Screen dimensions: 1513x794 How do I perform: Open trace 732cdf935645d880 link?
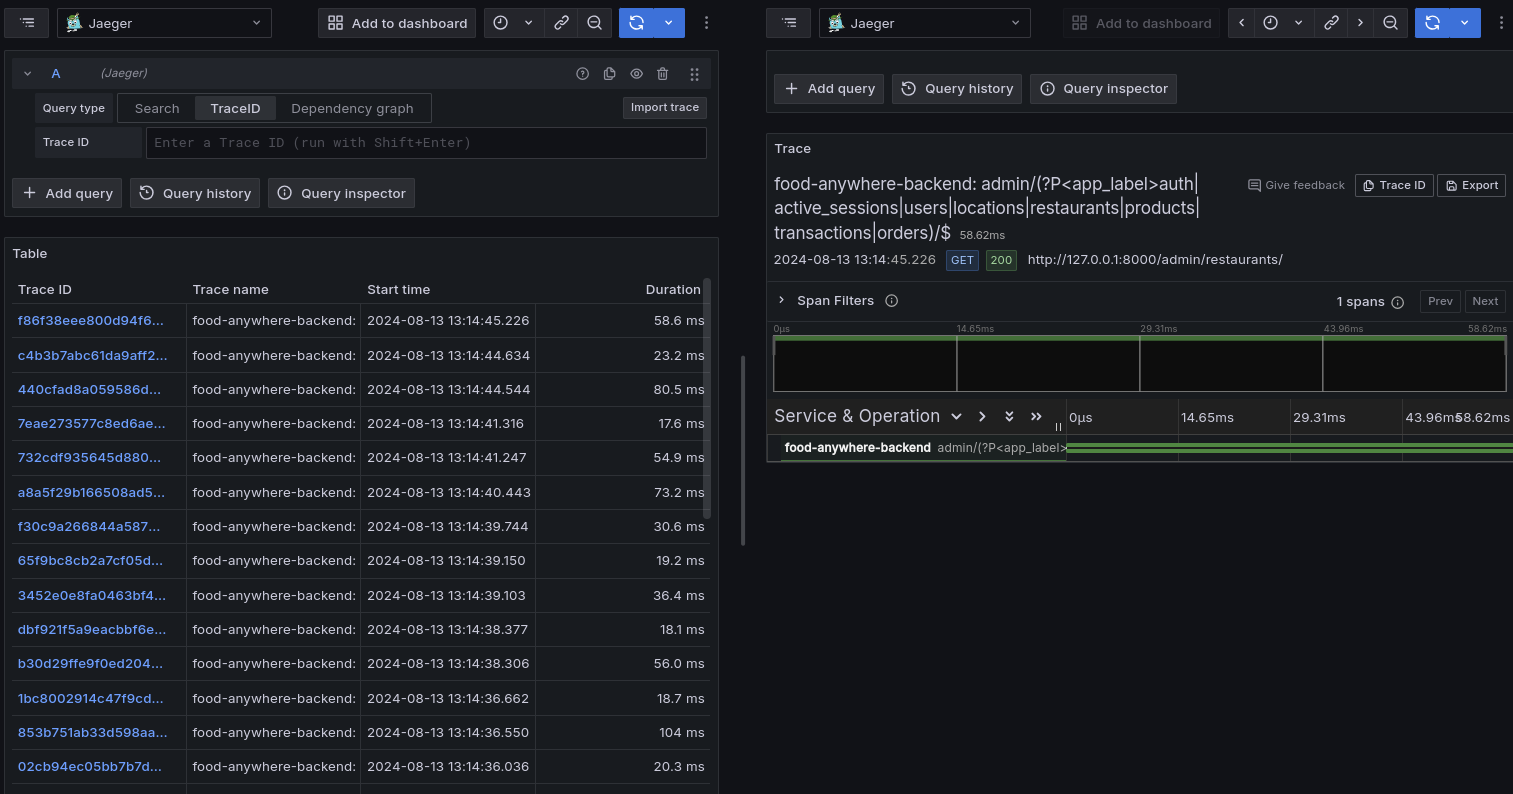[x=89, y=458]
